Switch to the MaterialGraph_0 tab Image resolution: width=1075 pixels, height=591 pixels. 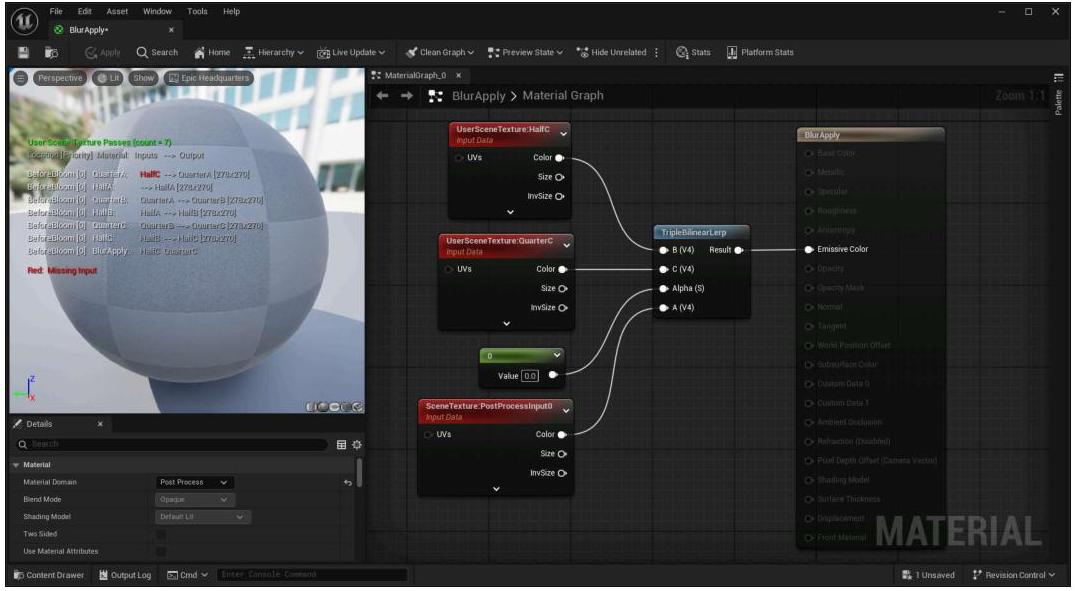410,75
